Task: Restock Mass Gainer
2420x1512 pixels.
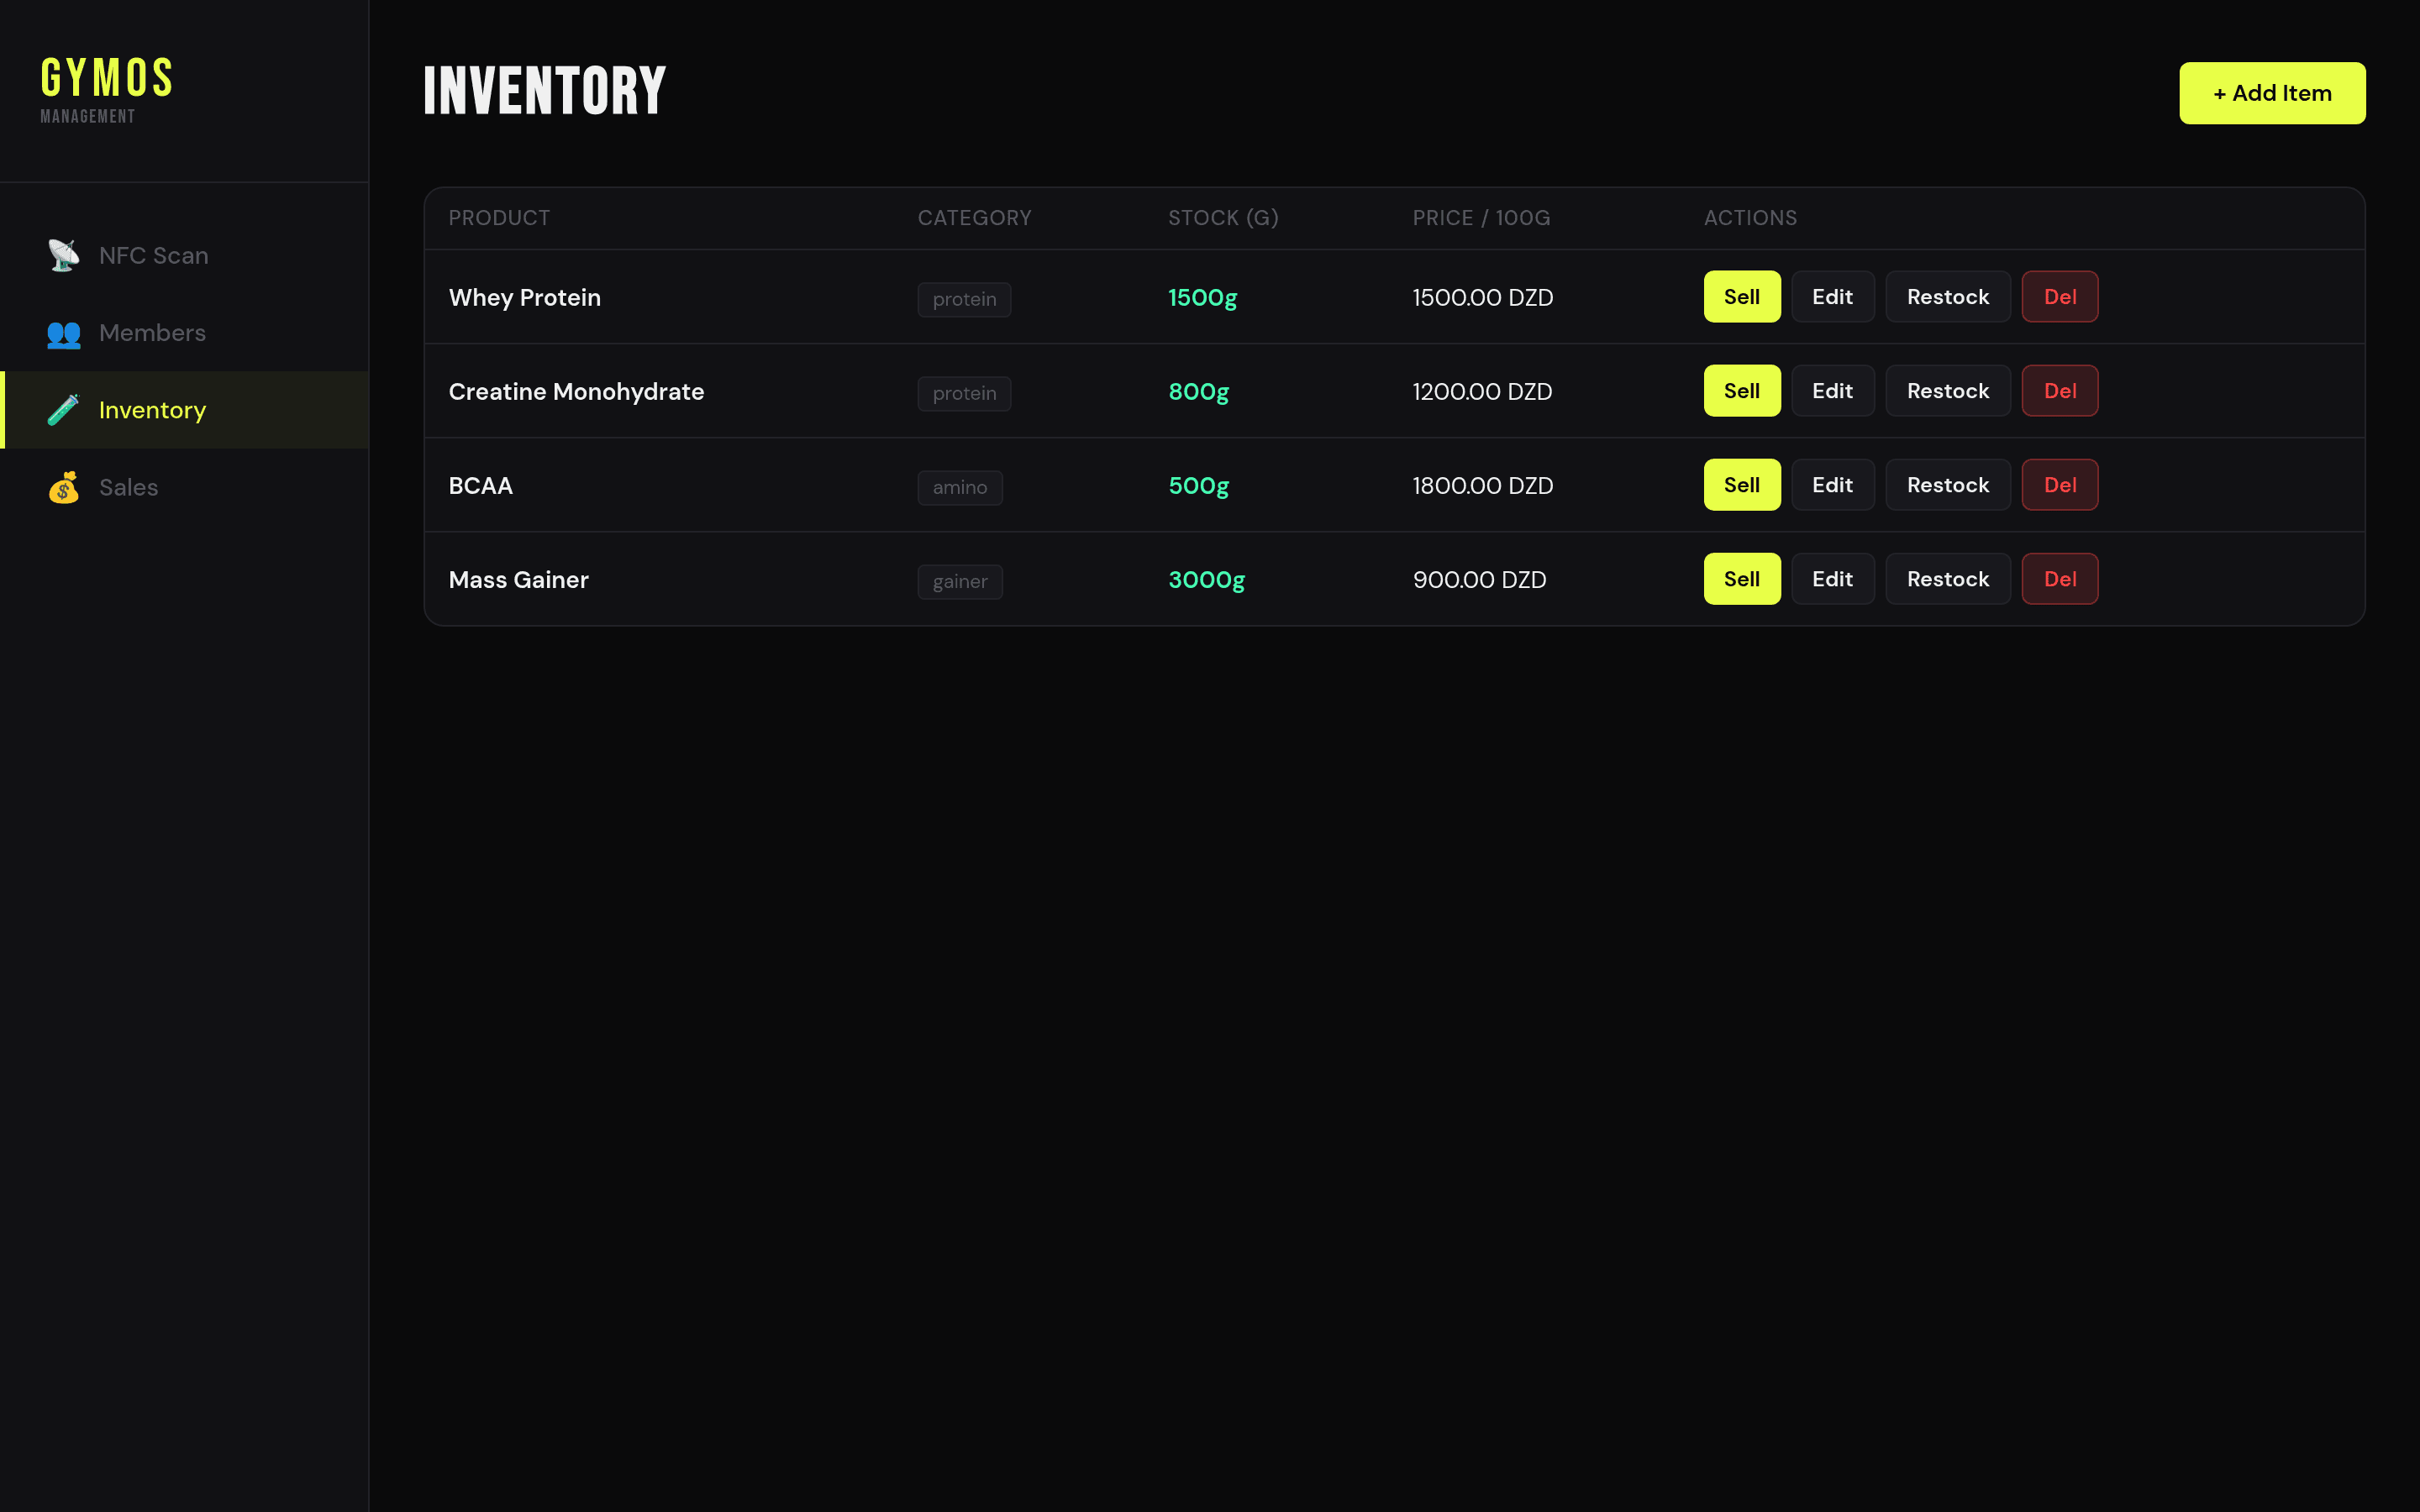Action: pyautogui.click(x=1948, y=579)
